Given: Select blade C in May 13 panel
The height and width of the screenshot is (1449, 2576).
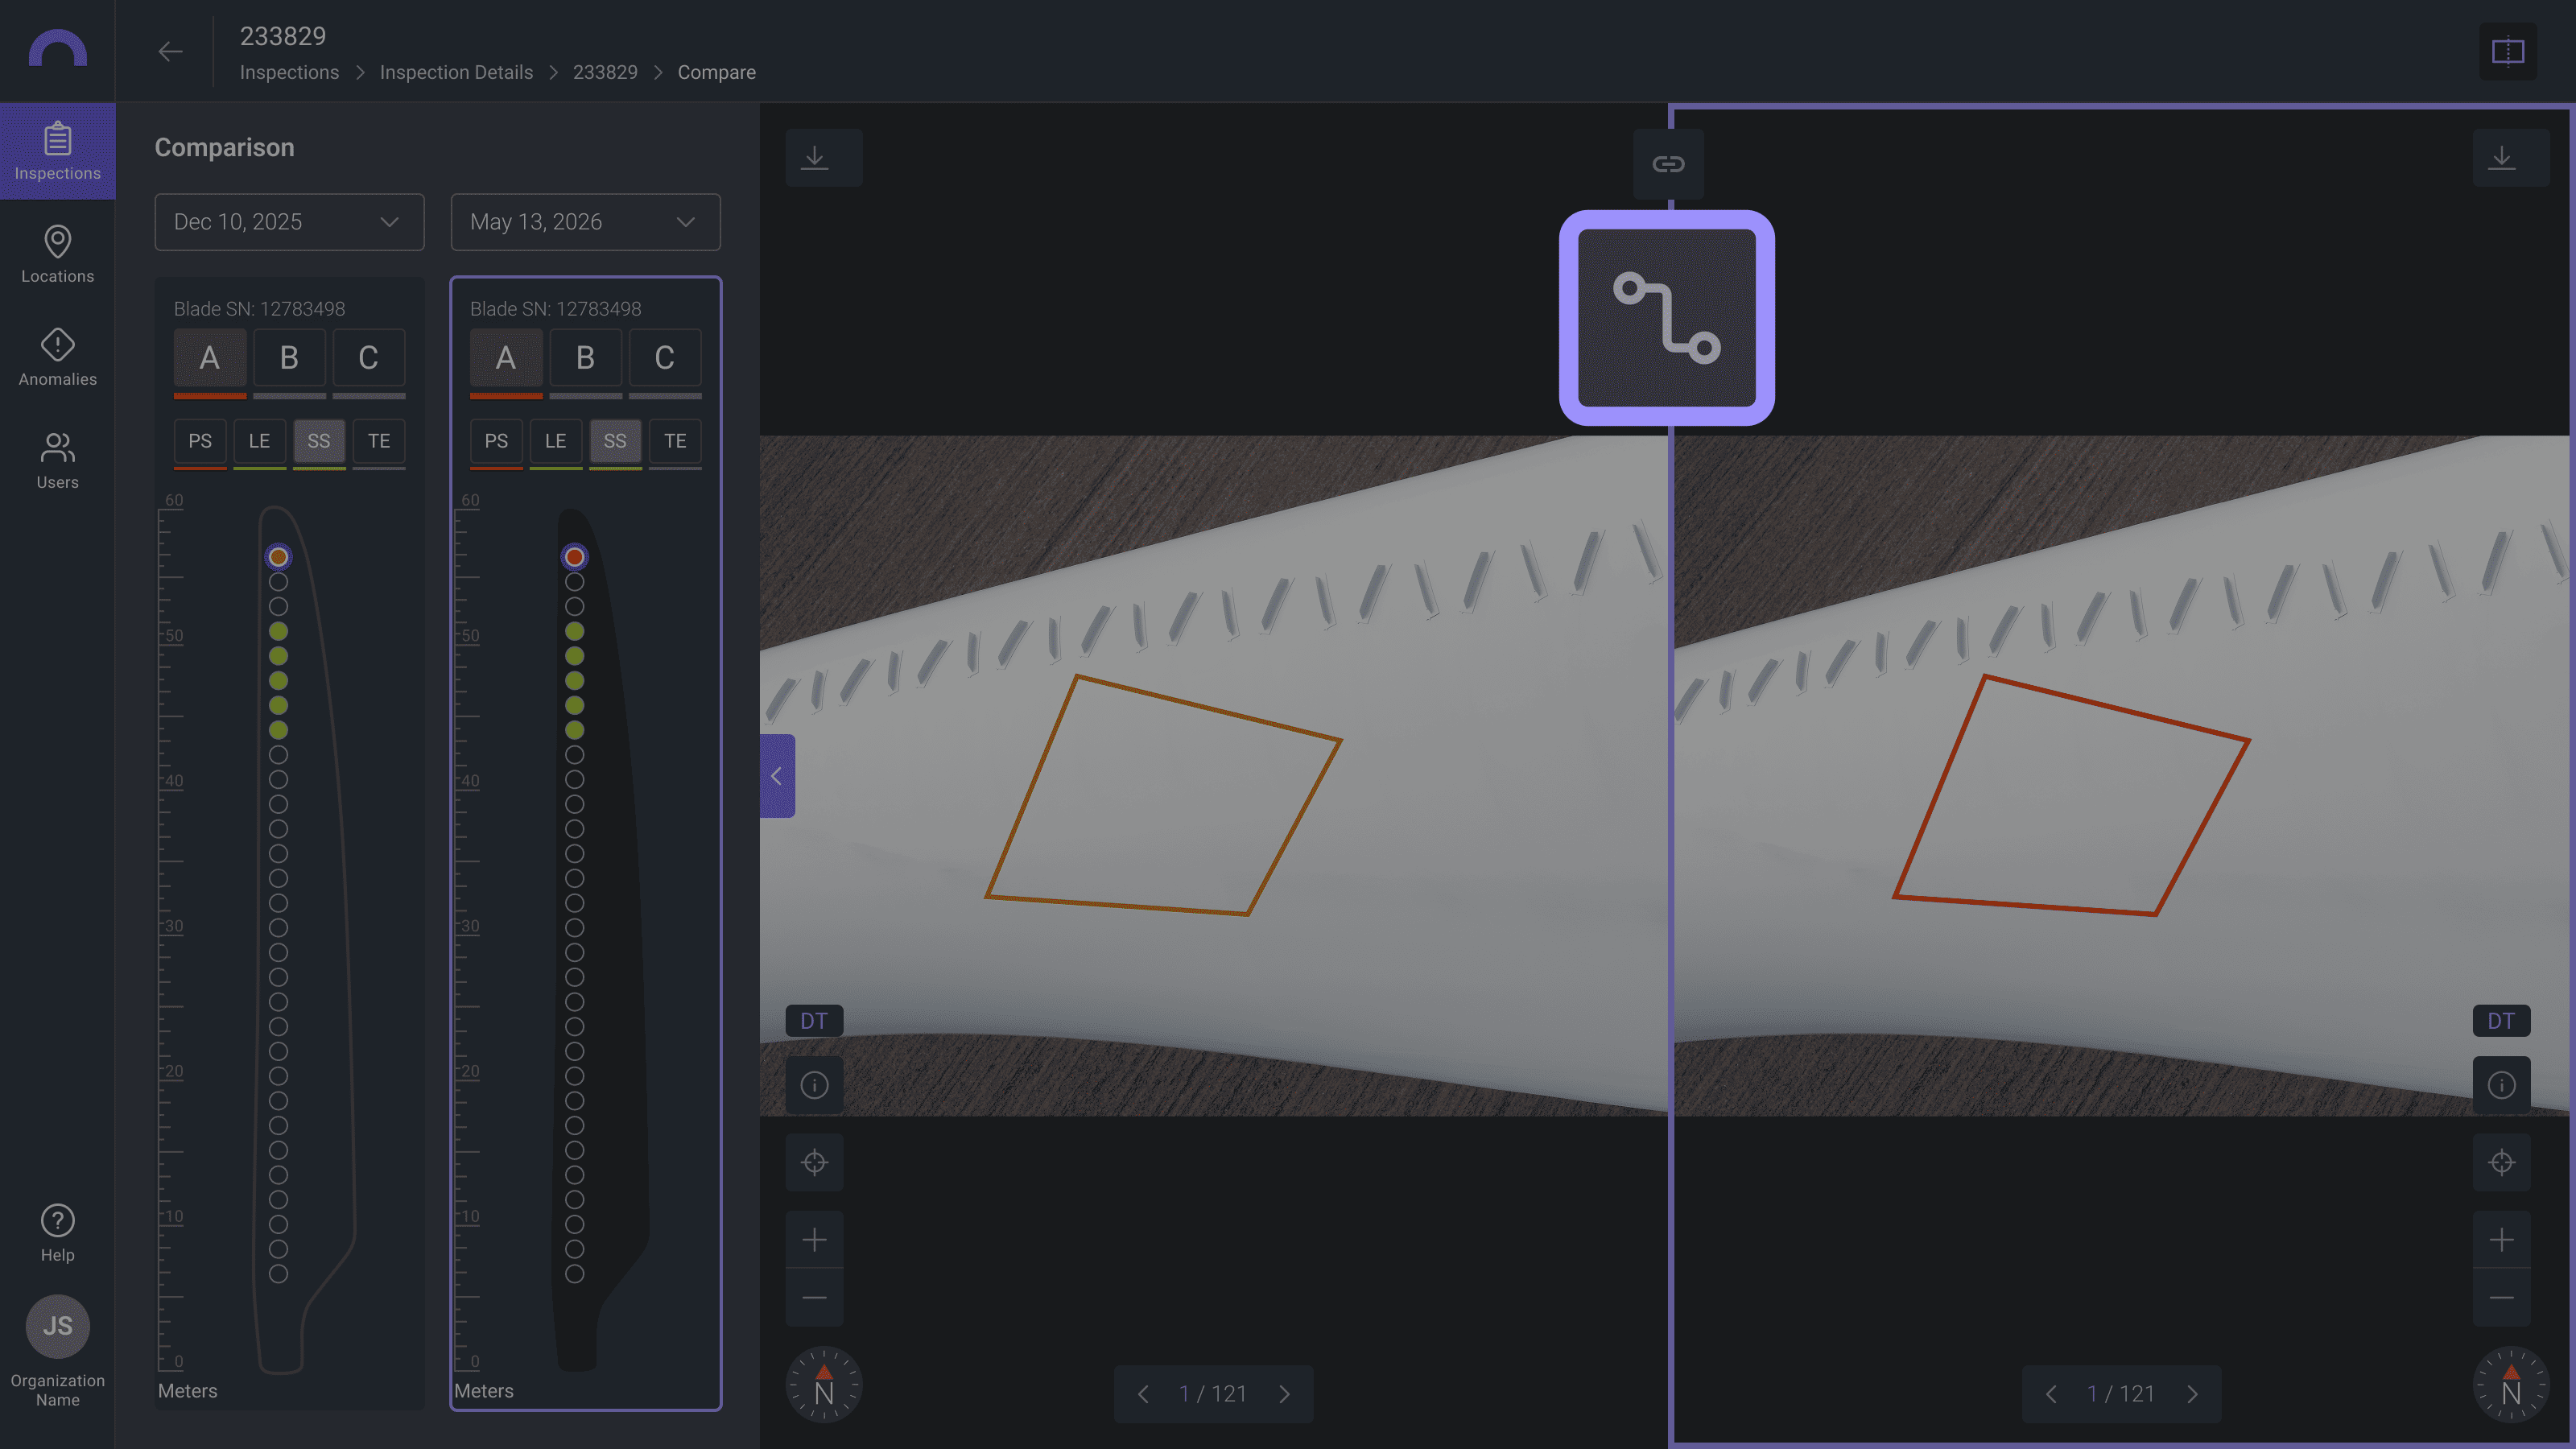Looking at the screenshot, I should click(665, 358).
